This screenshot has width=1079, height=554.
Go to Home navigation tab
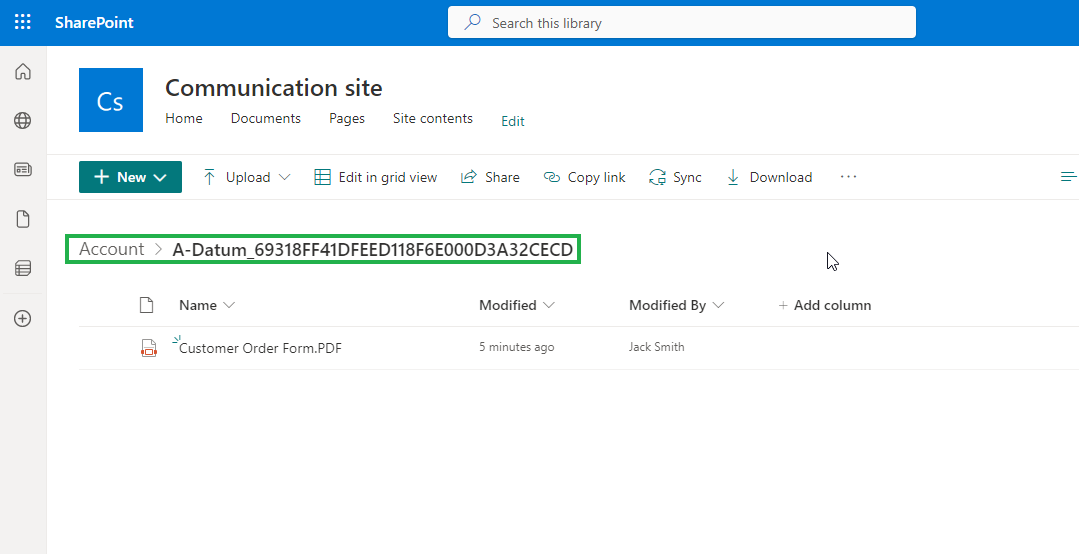pos(184,118)
